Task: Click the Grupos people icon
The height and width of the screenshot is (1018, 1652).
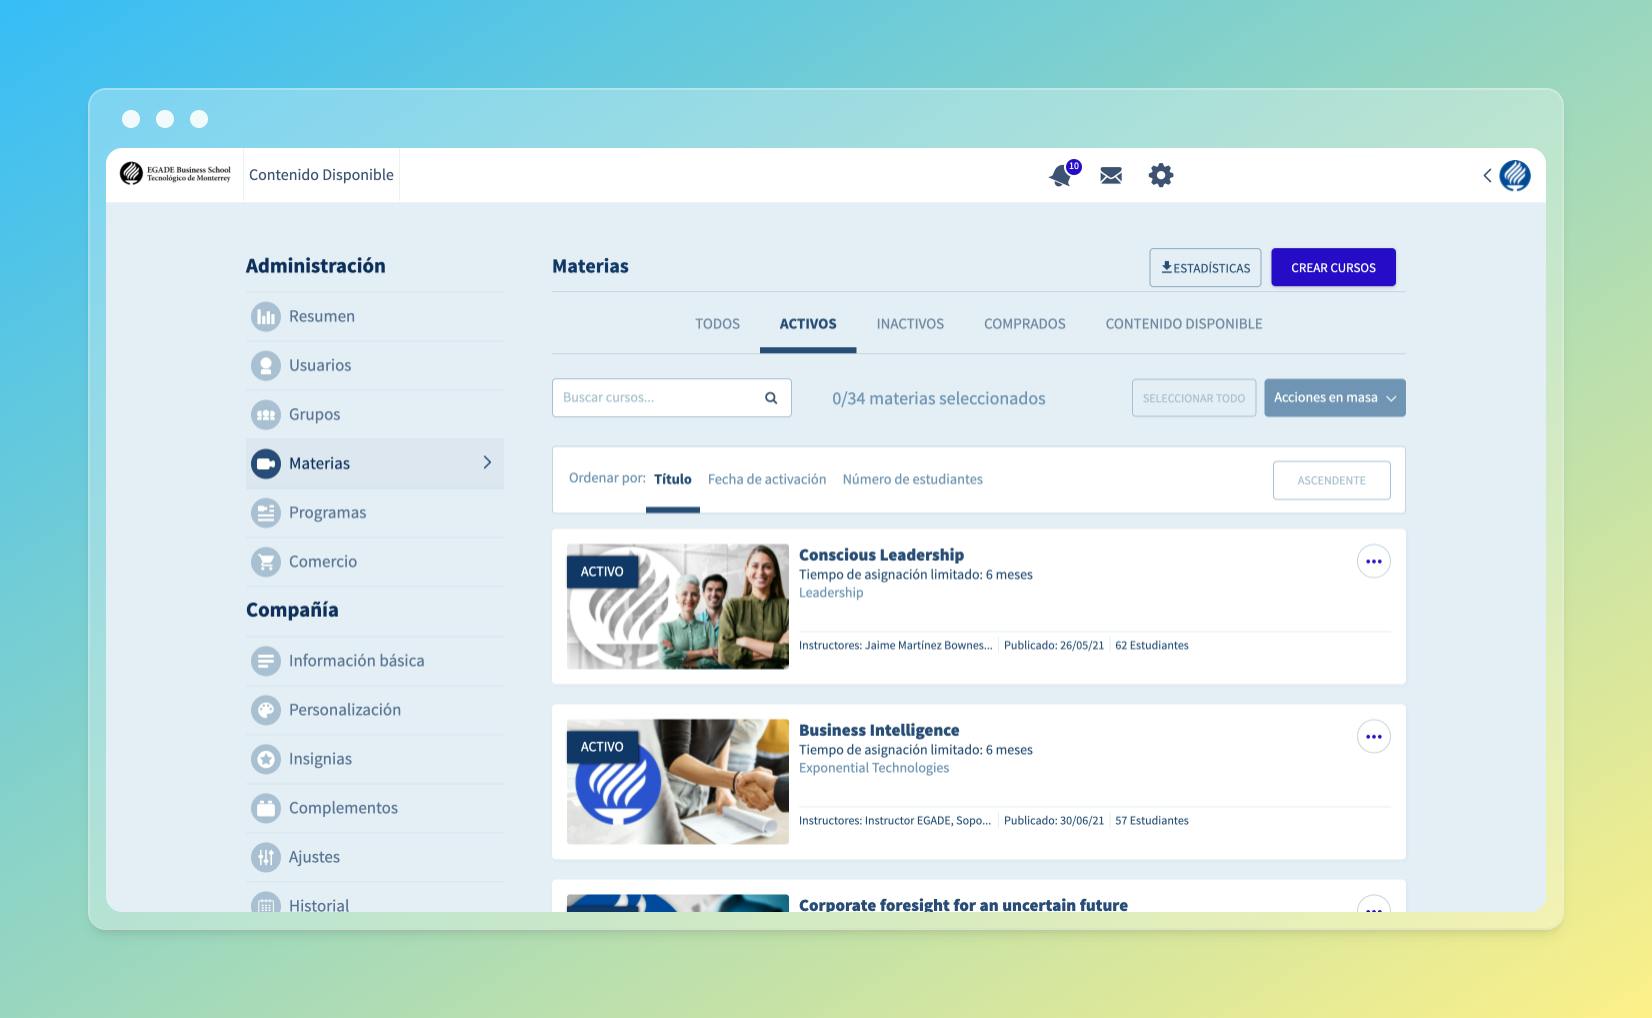Action: point(265,414)
